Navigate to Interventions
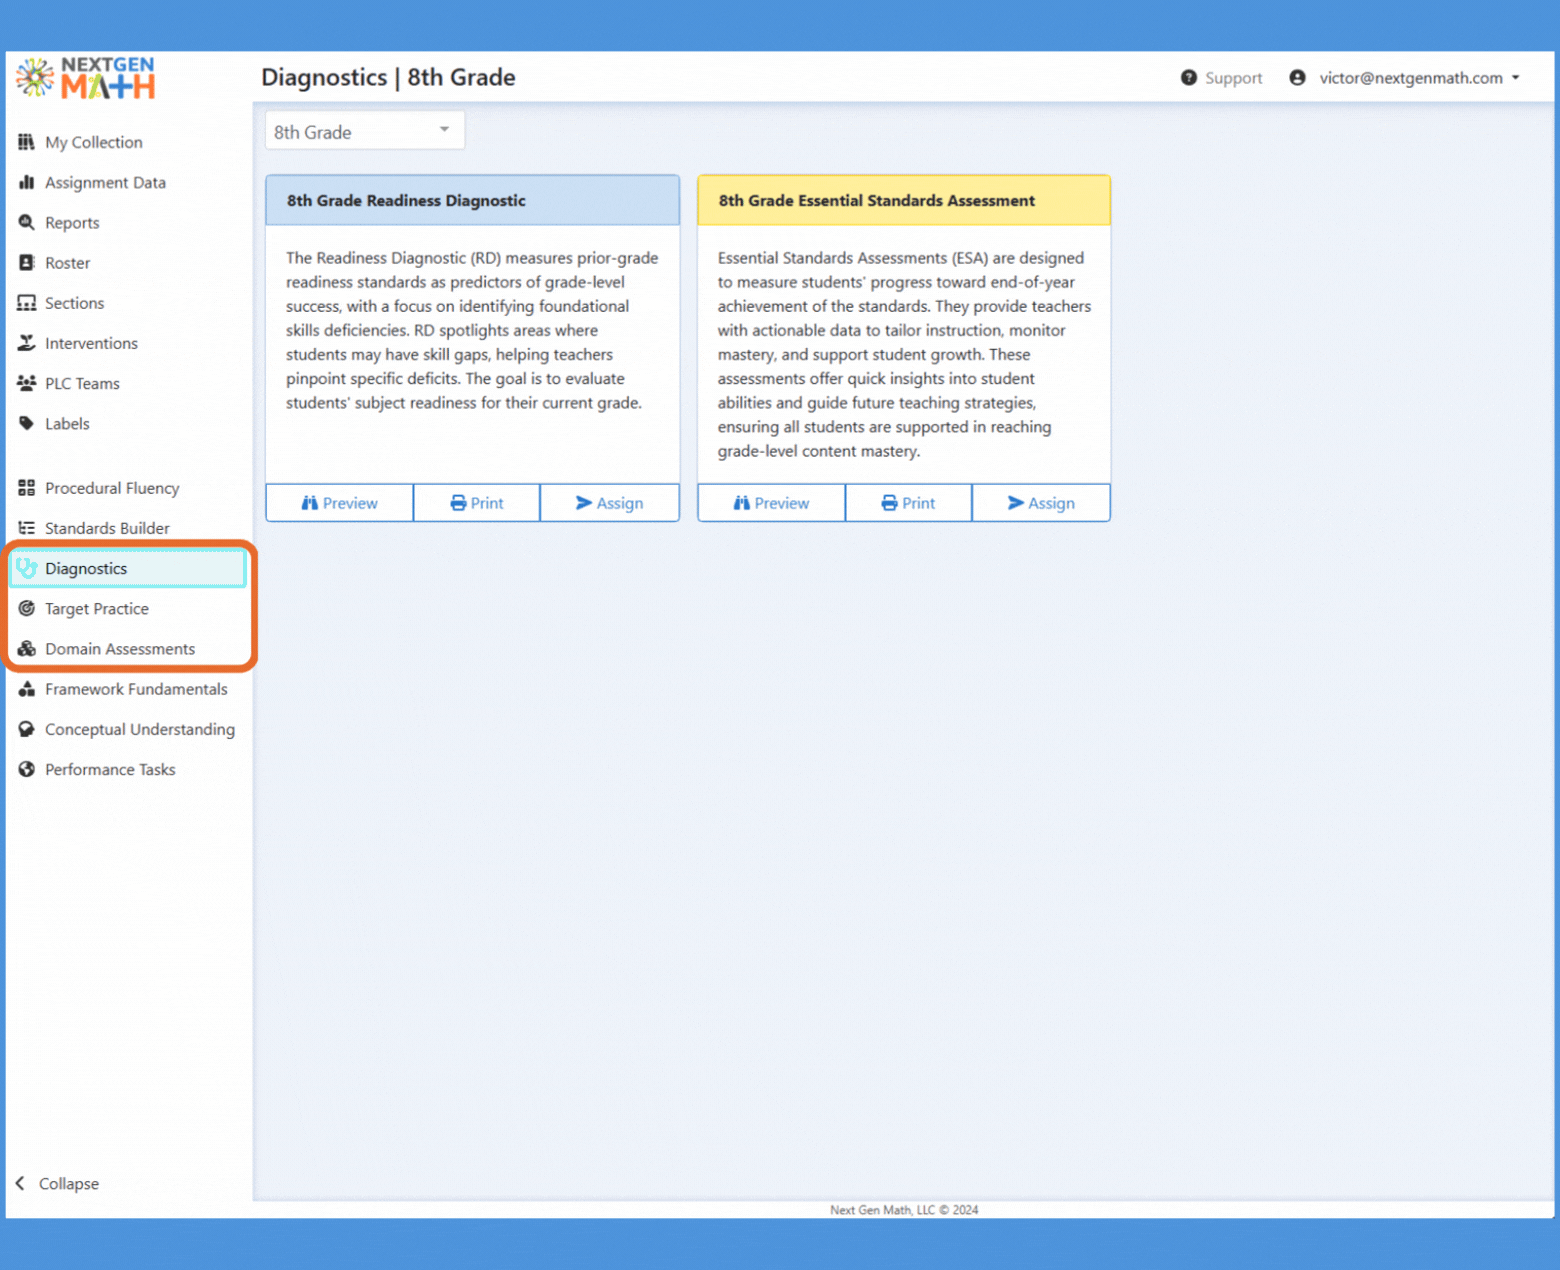The image size is (1560, 1270). [91, 343]
